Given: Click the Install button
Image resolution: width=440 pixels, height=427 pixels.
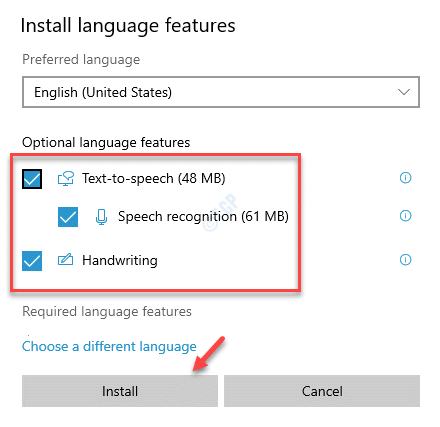Looking at the screenshot, I should click(120, 391).
